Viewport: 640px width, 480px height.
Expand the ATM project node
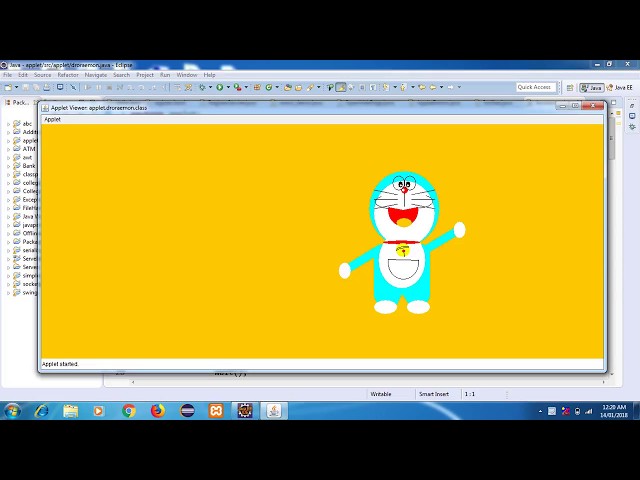click(x=9, y=149)
